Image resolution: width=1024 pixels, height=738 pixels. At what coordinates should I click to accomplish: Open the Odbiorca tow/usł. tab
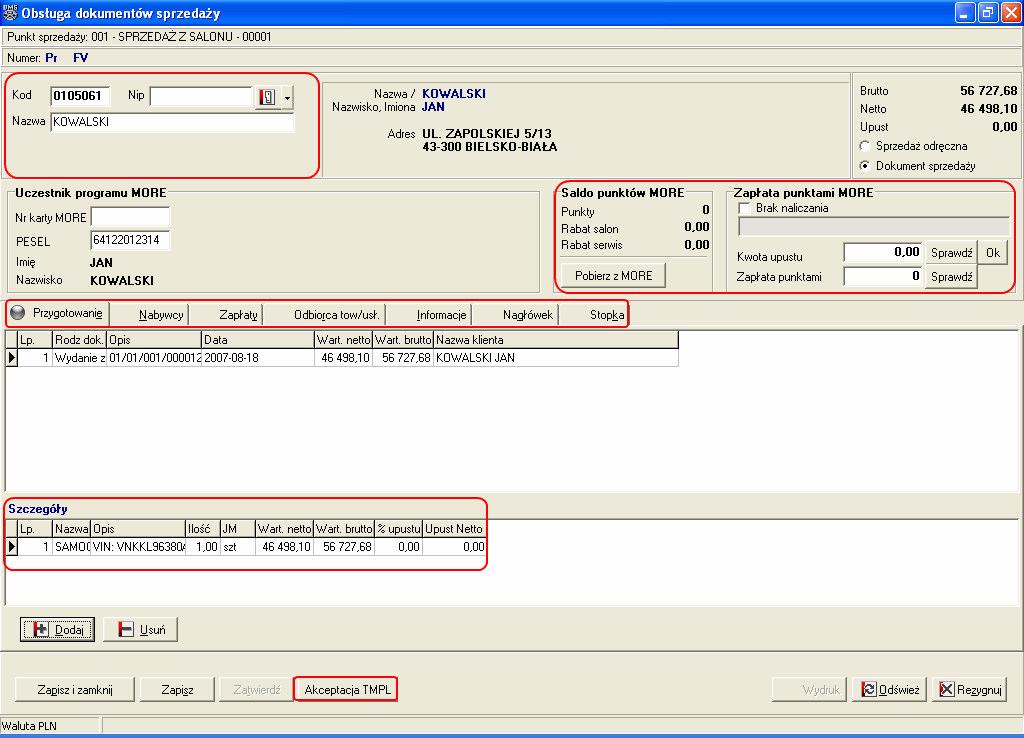pyautogui.click(x=336, y=315)
